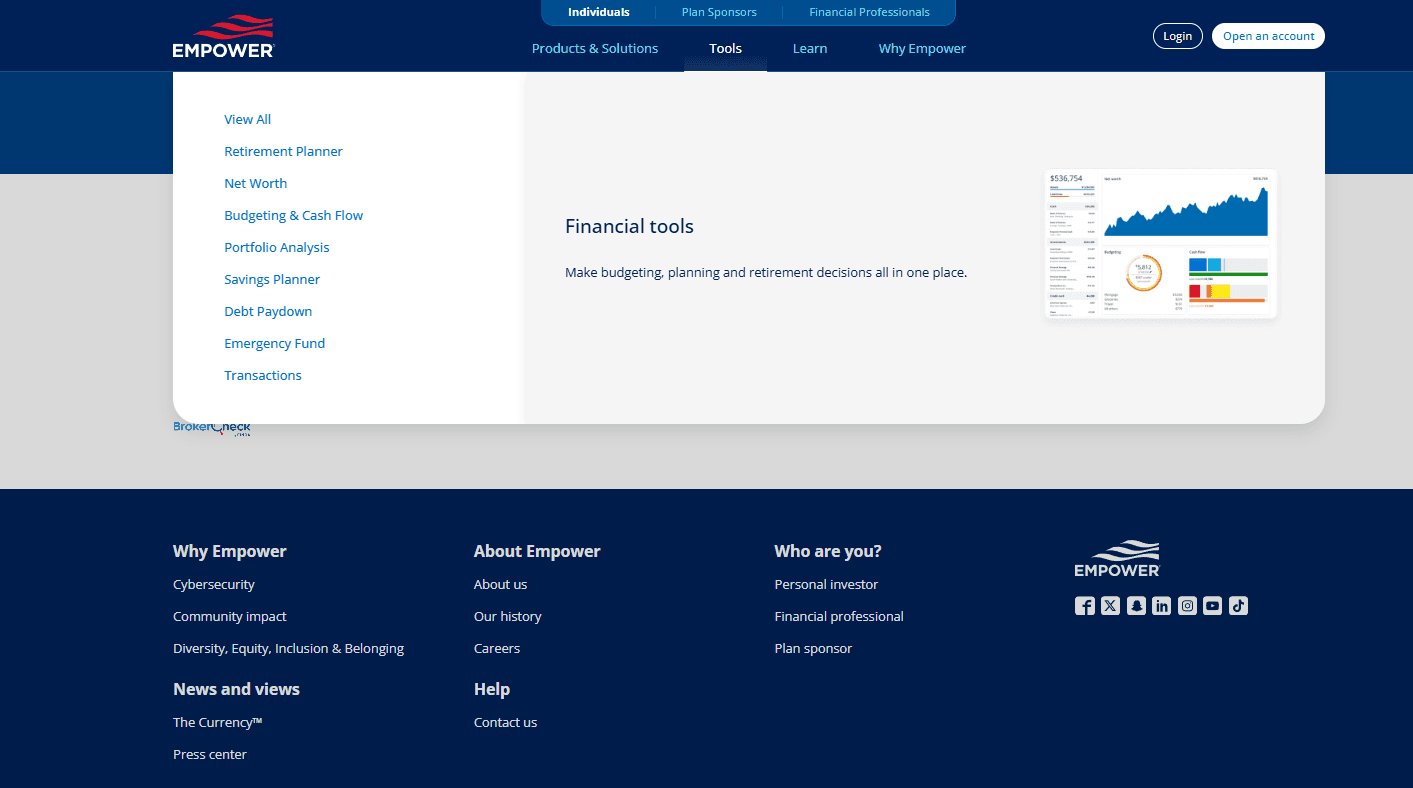
Task: Open Retirement Planner from the Tools menu
Action: click(x=283, y=151)
